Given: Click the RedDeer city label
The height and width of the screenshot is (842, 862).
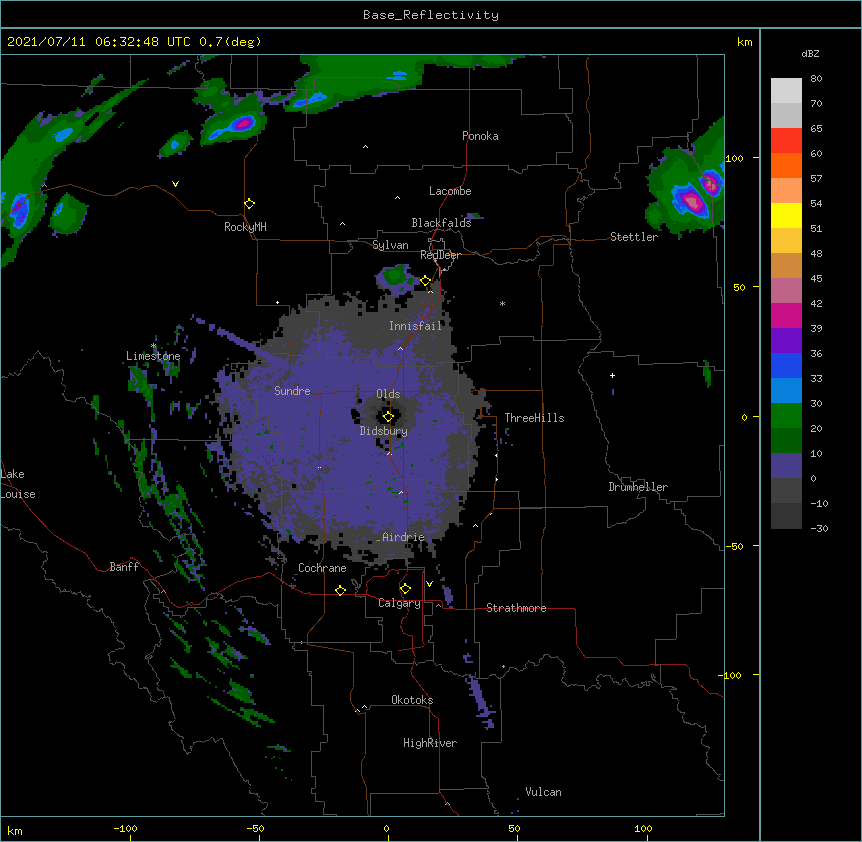Looking at the screenshot, I should pos(440,255).
